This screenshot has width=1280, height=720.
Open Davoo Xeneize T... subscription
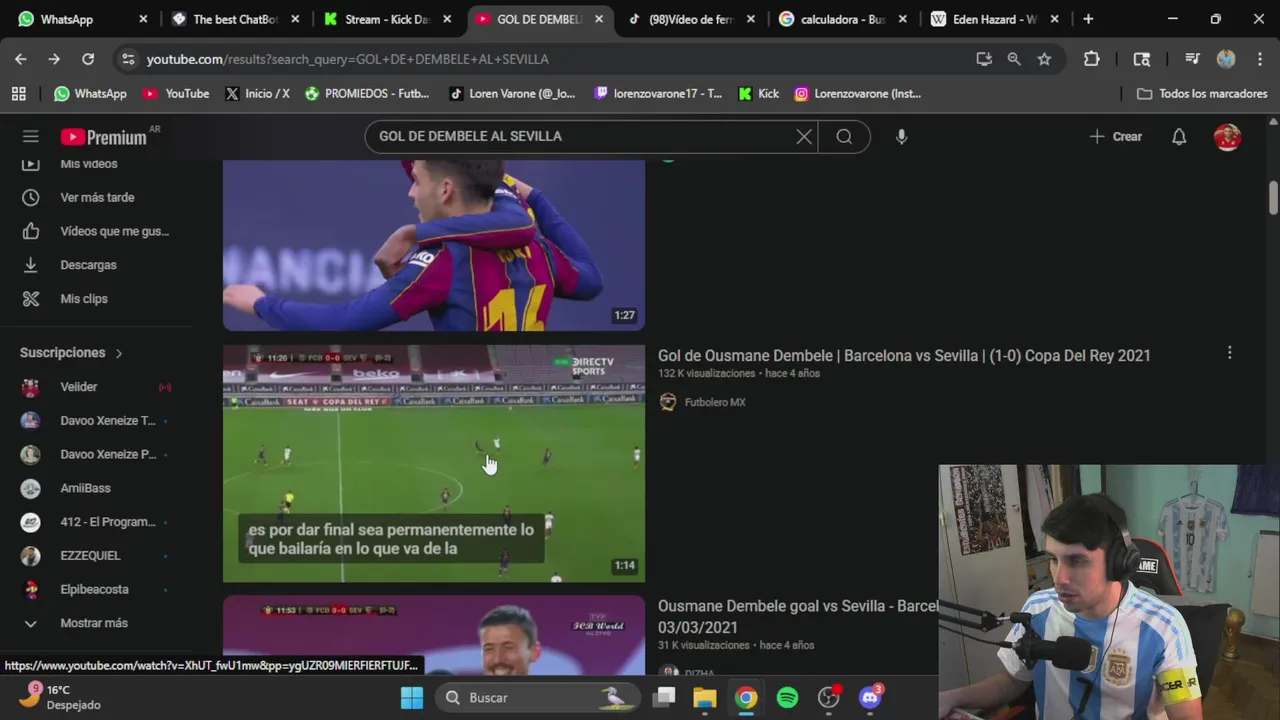point(97,421)
